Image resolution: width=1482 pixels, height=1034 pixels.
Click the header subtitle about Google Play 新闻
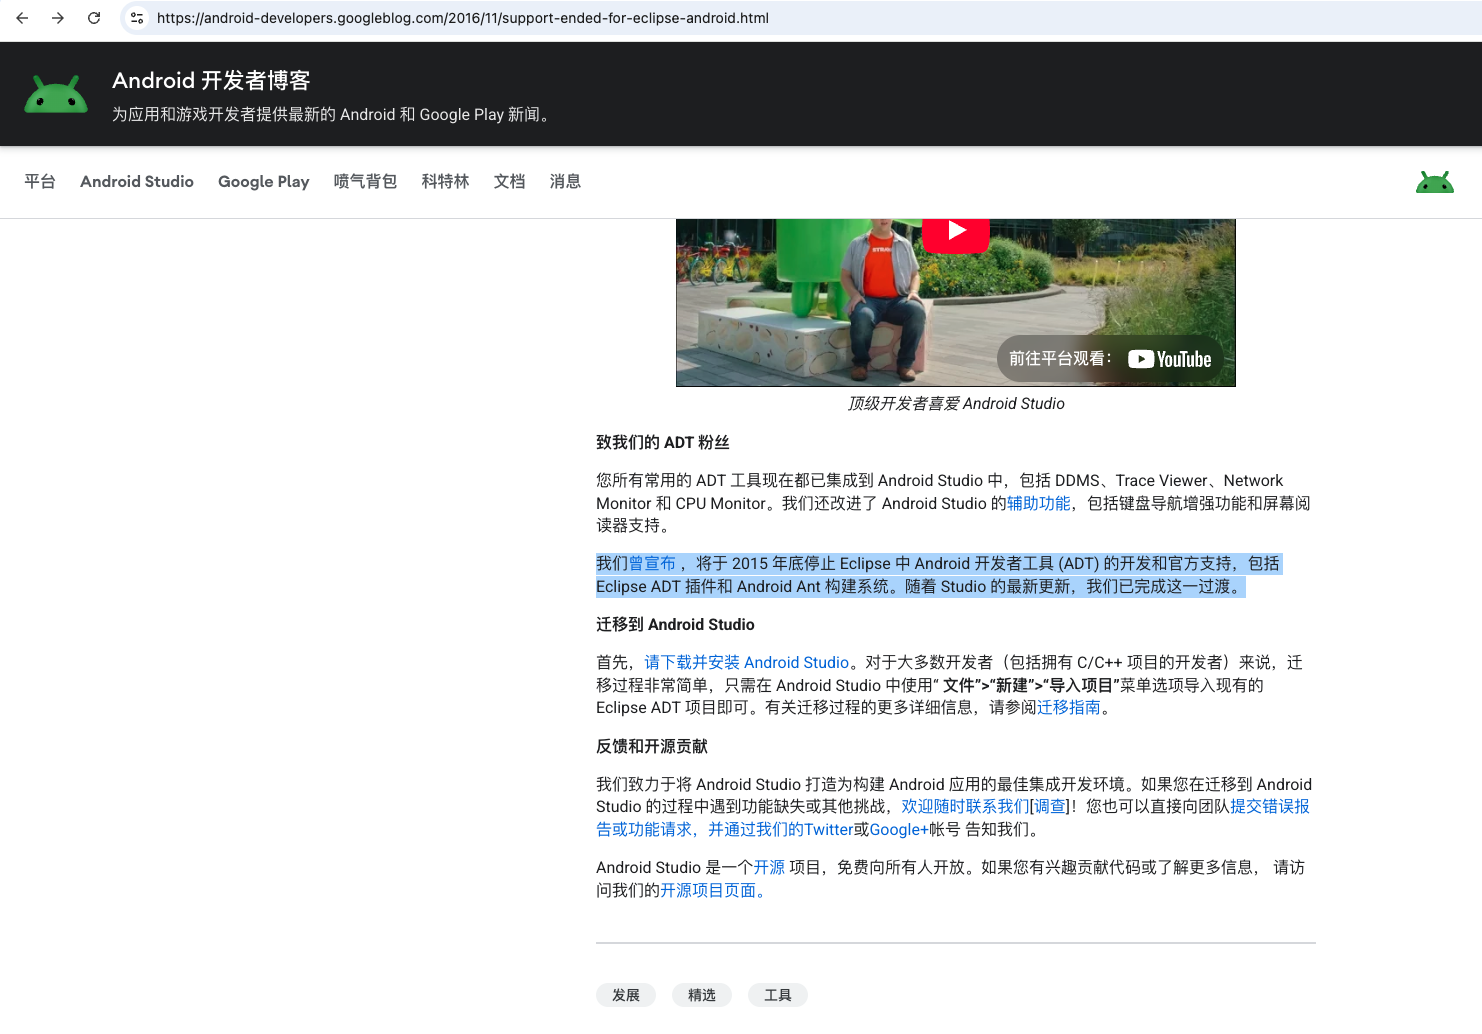333,114
